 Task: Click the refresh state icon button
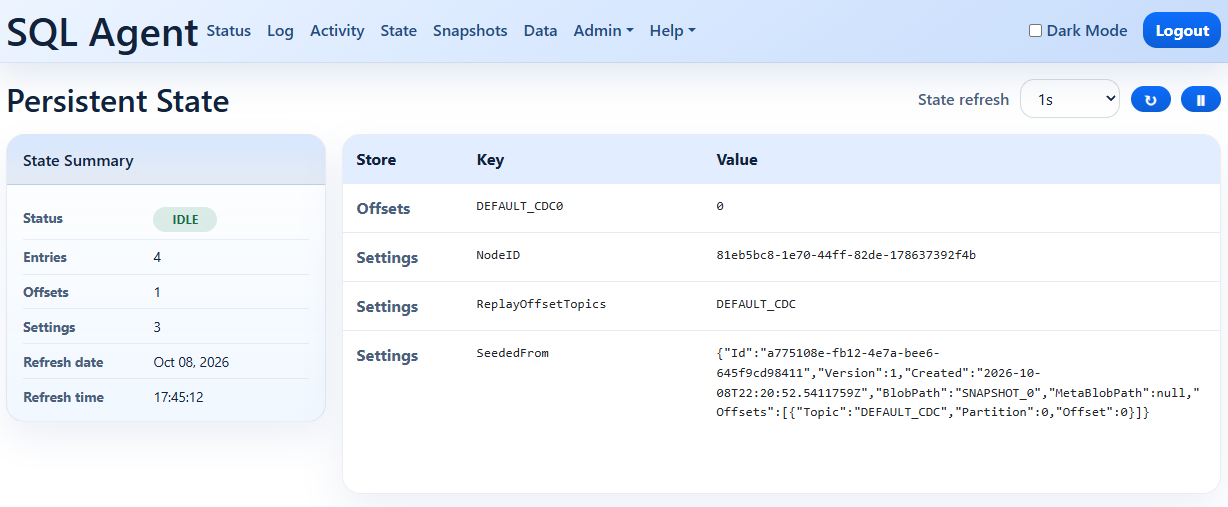tap(1150, 100)
